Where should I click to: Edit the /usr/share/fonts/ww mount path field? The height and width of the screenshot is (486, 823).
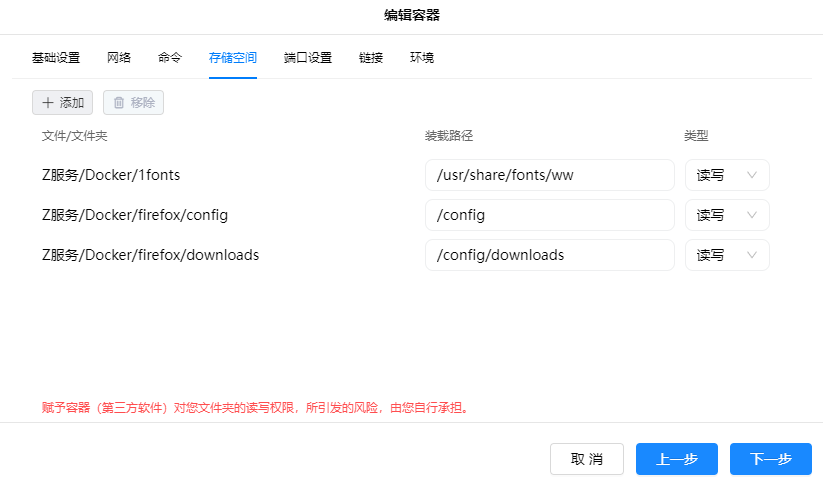tap(549, 175)
